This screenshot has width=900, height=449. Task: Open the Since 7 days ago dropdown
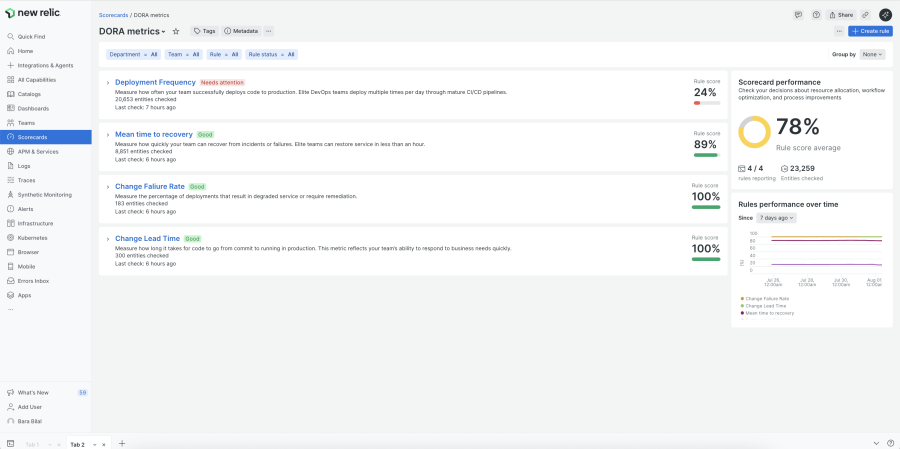[776, 218]
